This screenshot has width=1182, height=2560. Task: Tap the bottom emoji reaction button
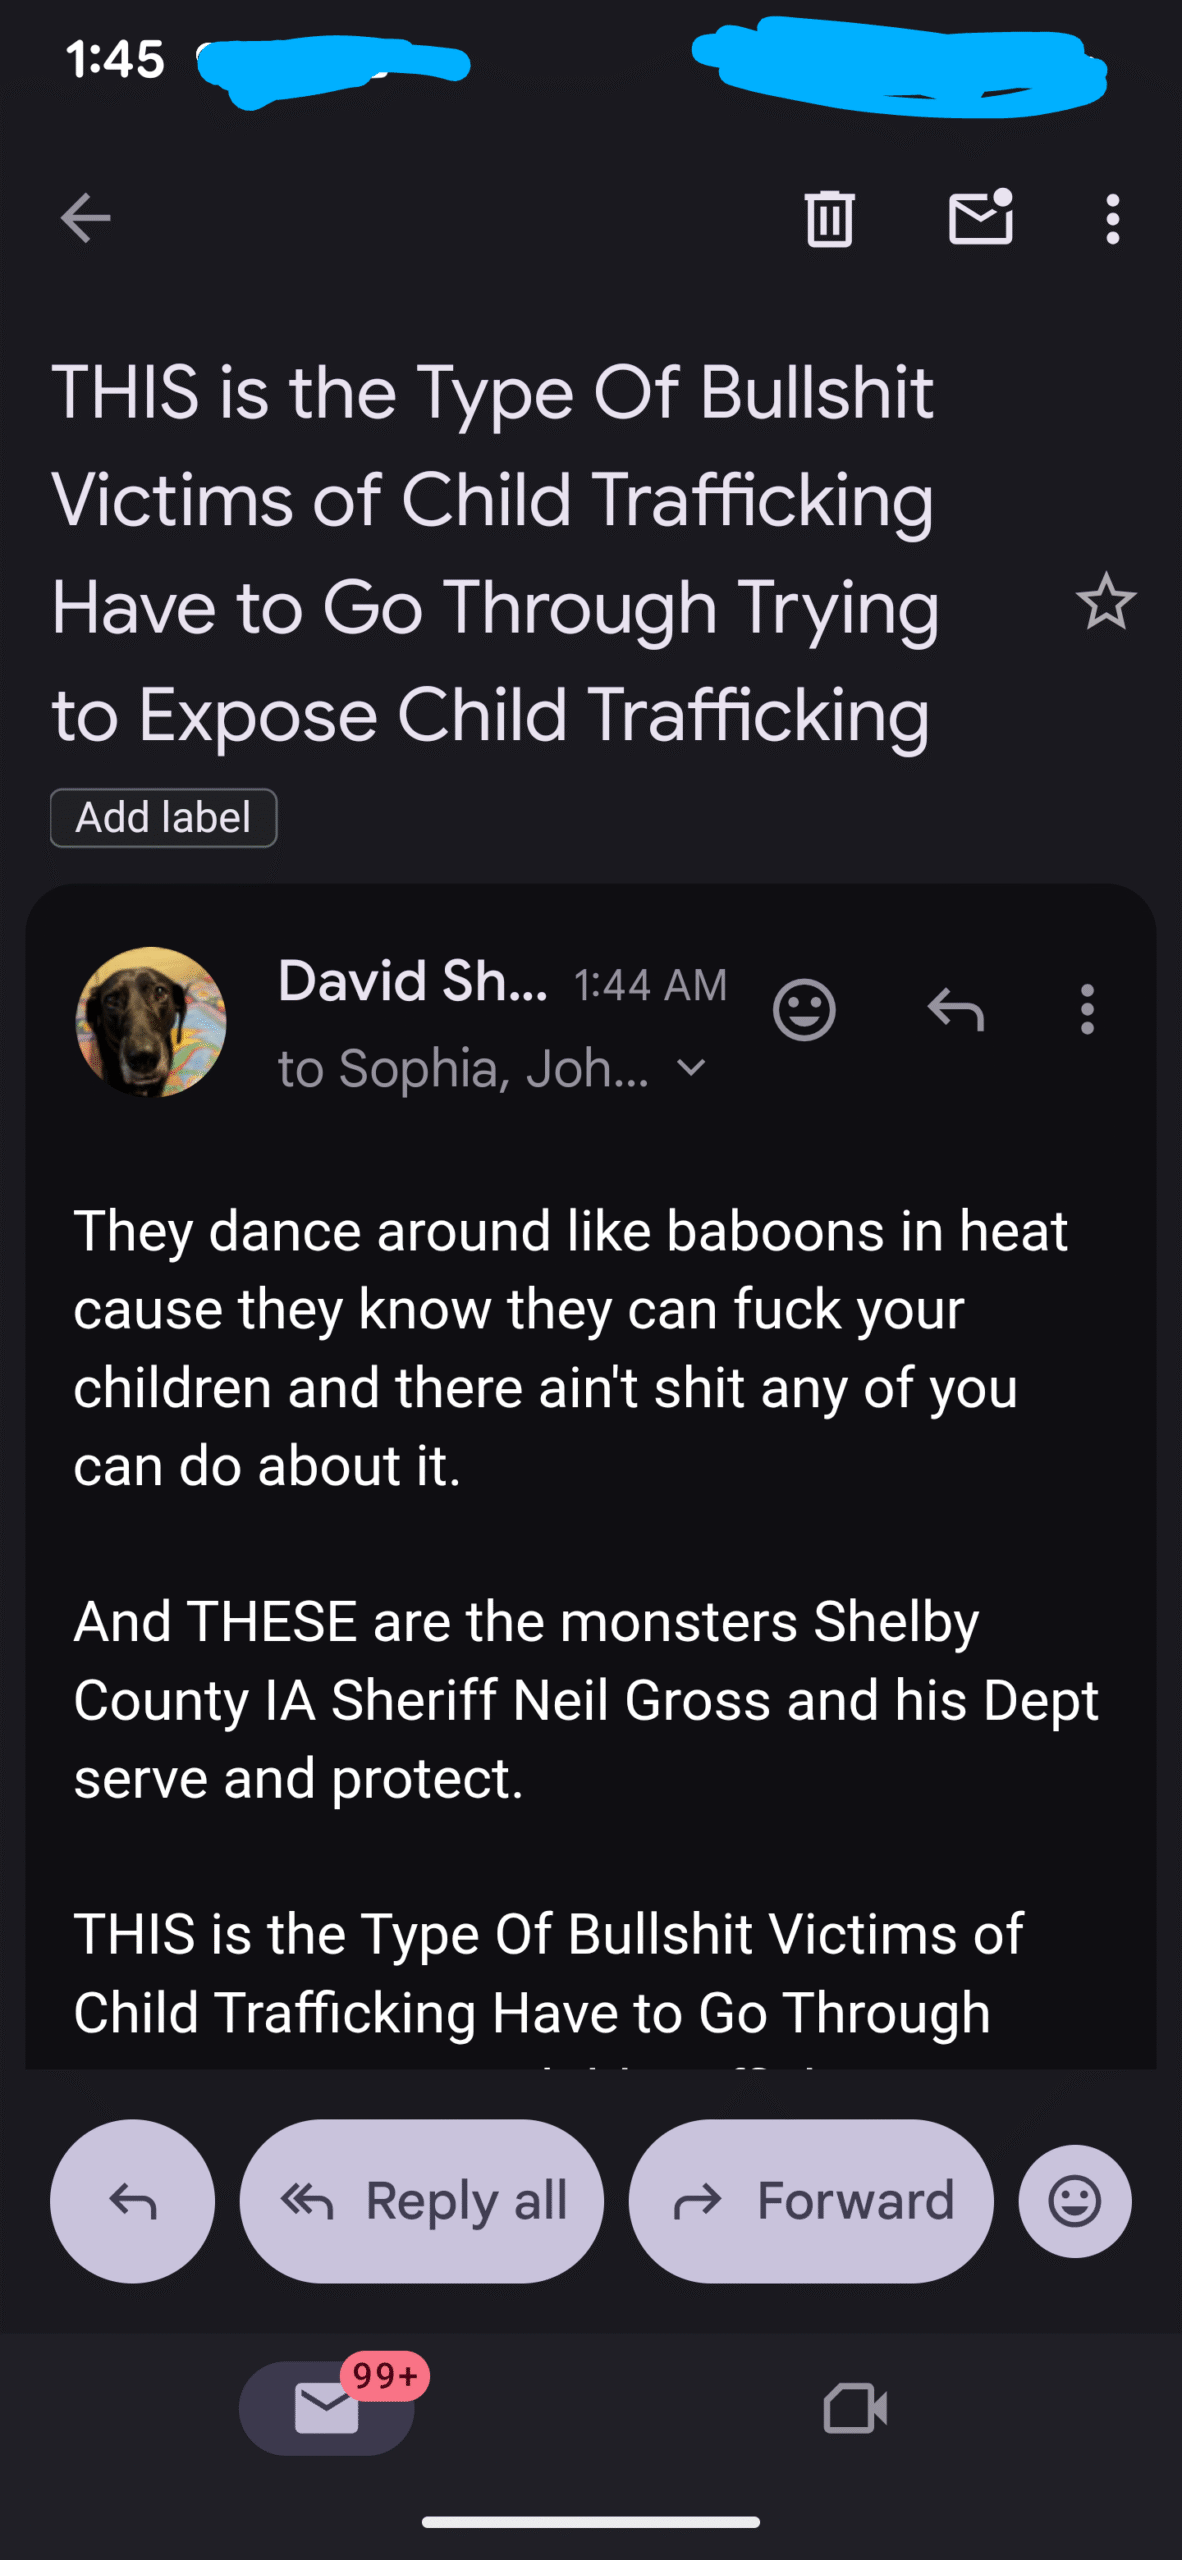click(x=1075, y=2201)
